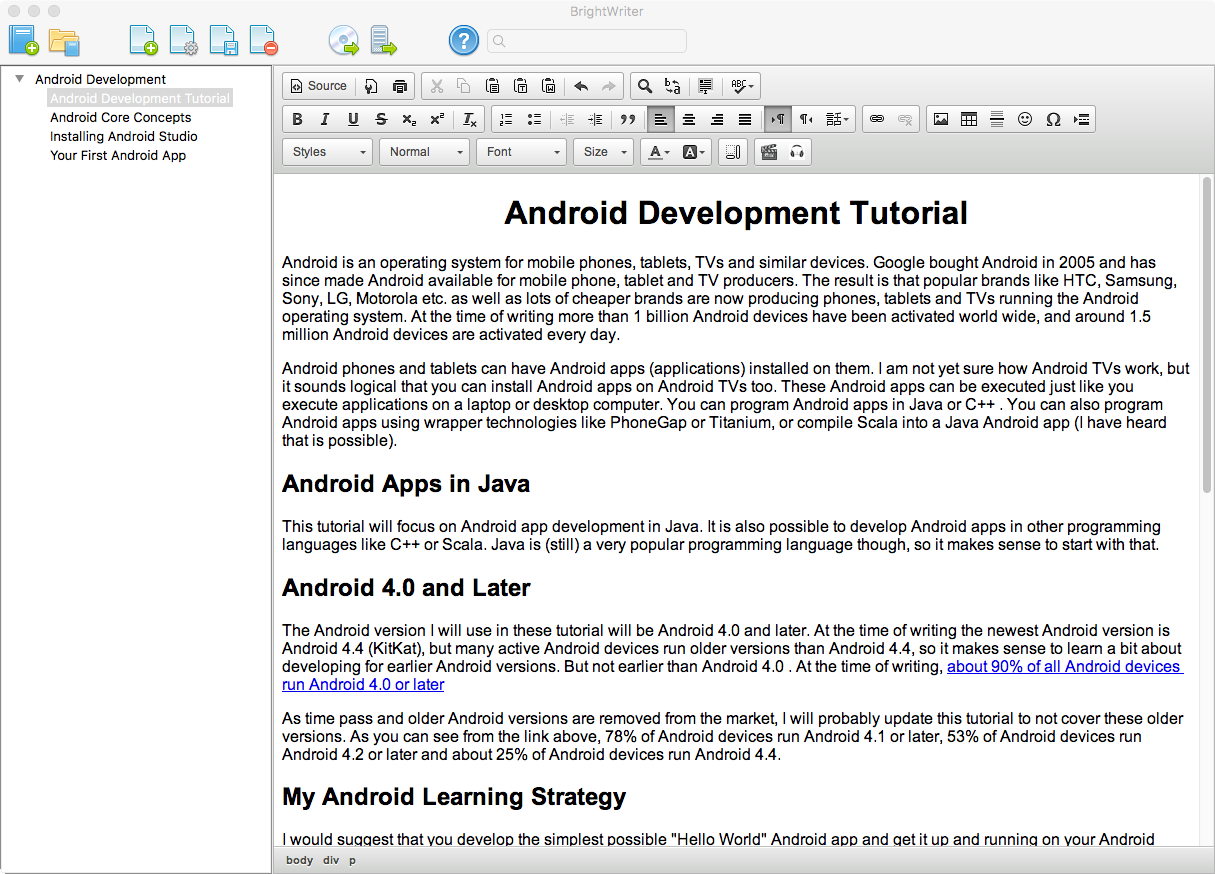The width and height of the screenshot is (1215, 874).
Task: Open help with the question mark icon
Action: (464, 41)
